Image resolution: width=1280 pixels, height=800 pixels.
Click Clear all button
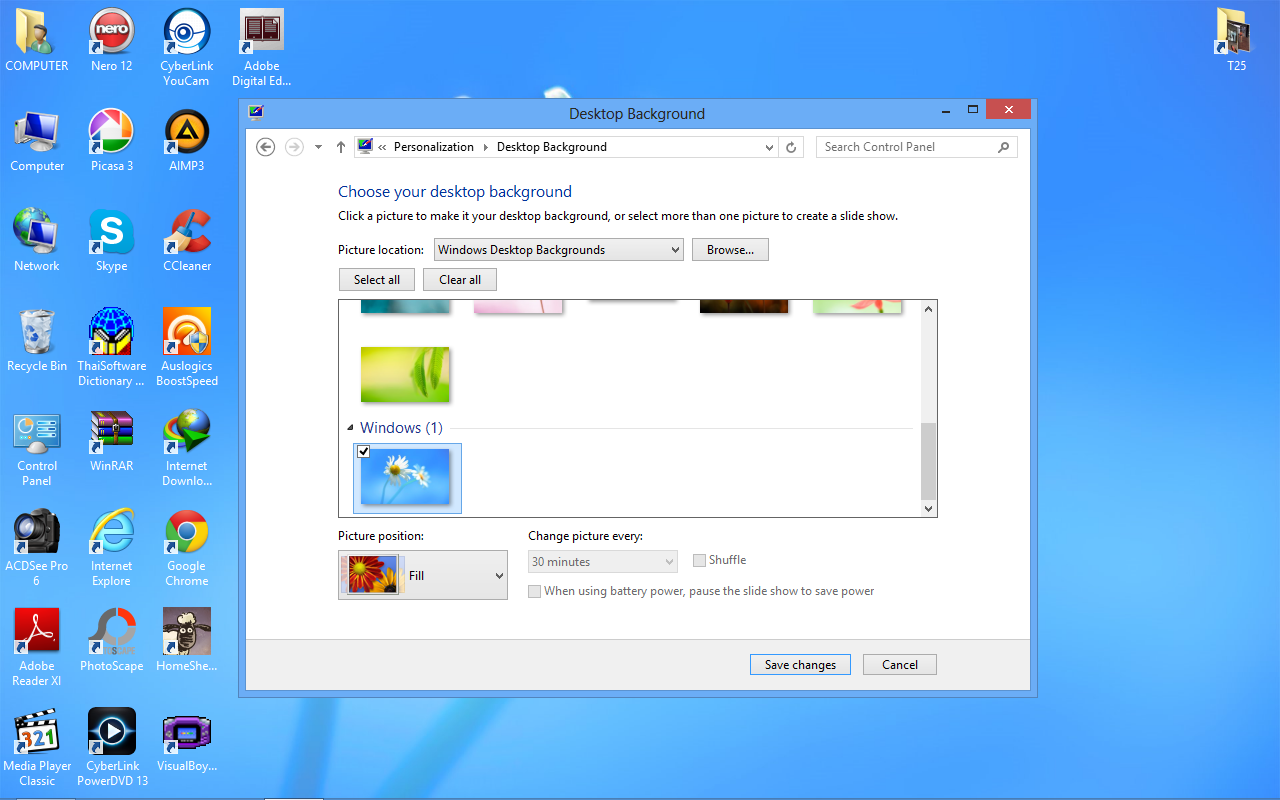(460, 280)
